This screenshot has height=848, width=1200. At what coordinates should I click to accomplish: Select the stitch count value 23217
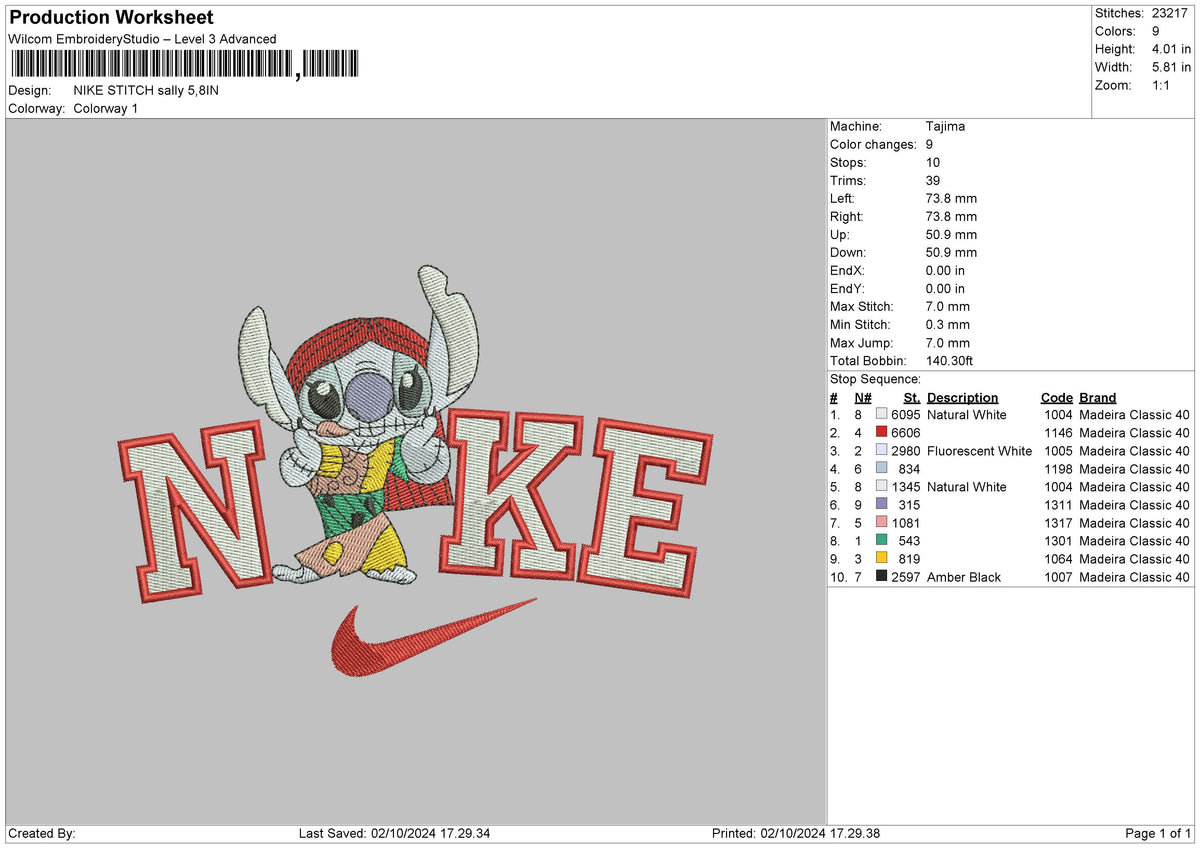1171,13
